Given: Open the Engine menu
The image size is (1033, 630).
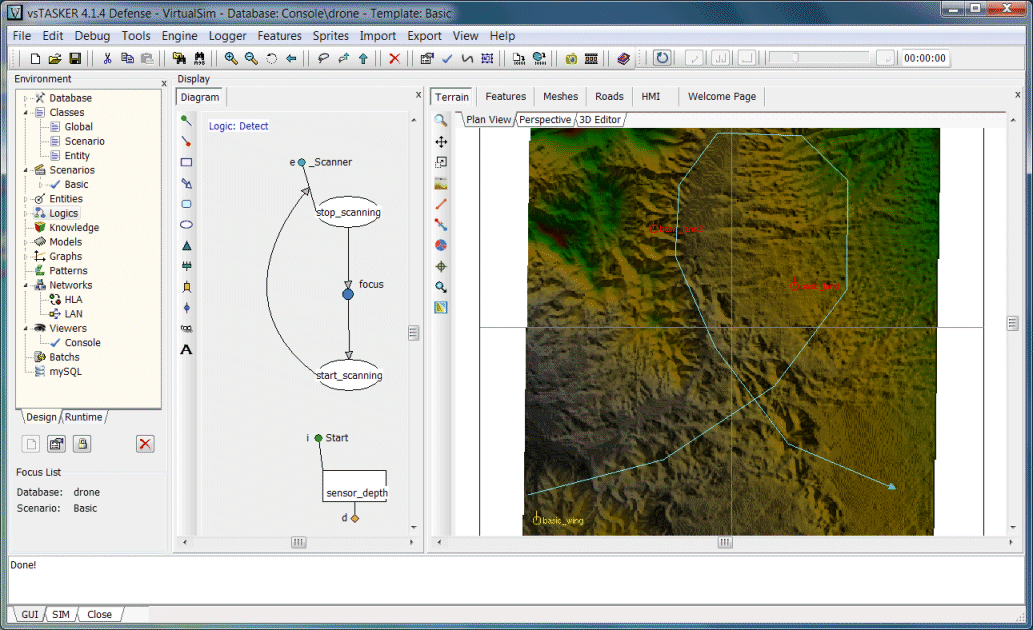Looking at the screenshot, I should click(x=179, y=36).
